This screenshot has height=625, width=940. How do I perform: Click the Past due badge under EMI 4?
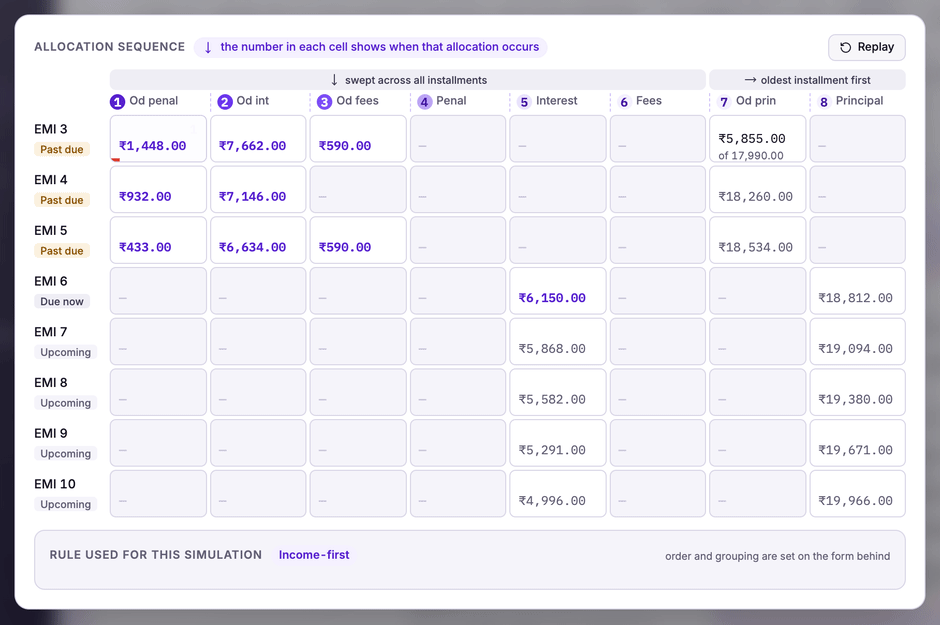pos(62,200)
